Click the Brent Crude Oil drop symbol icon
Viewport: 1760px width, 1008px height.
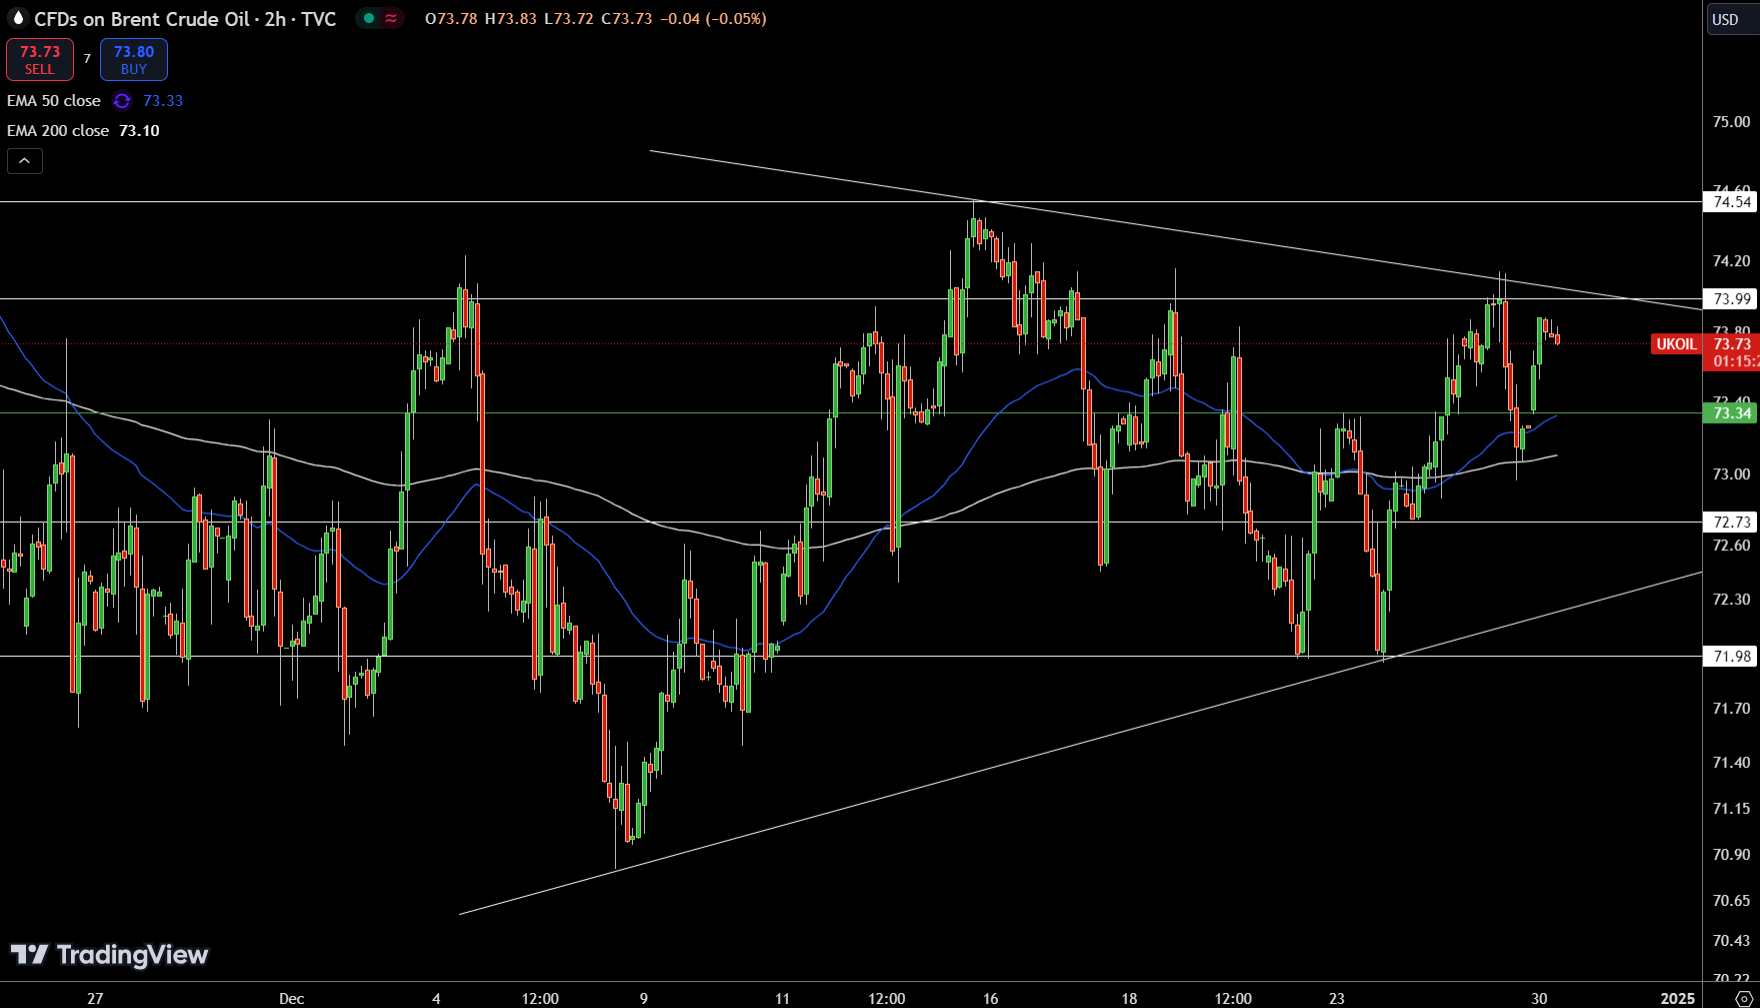point(17,18)
